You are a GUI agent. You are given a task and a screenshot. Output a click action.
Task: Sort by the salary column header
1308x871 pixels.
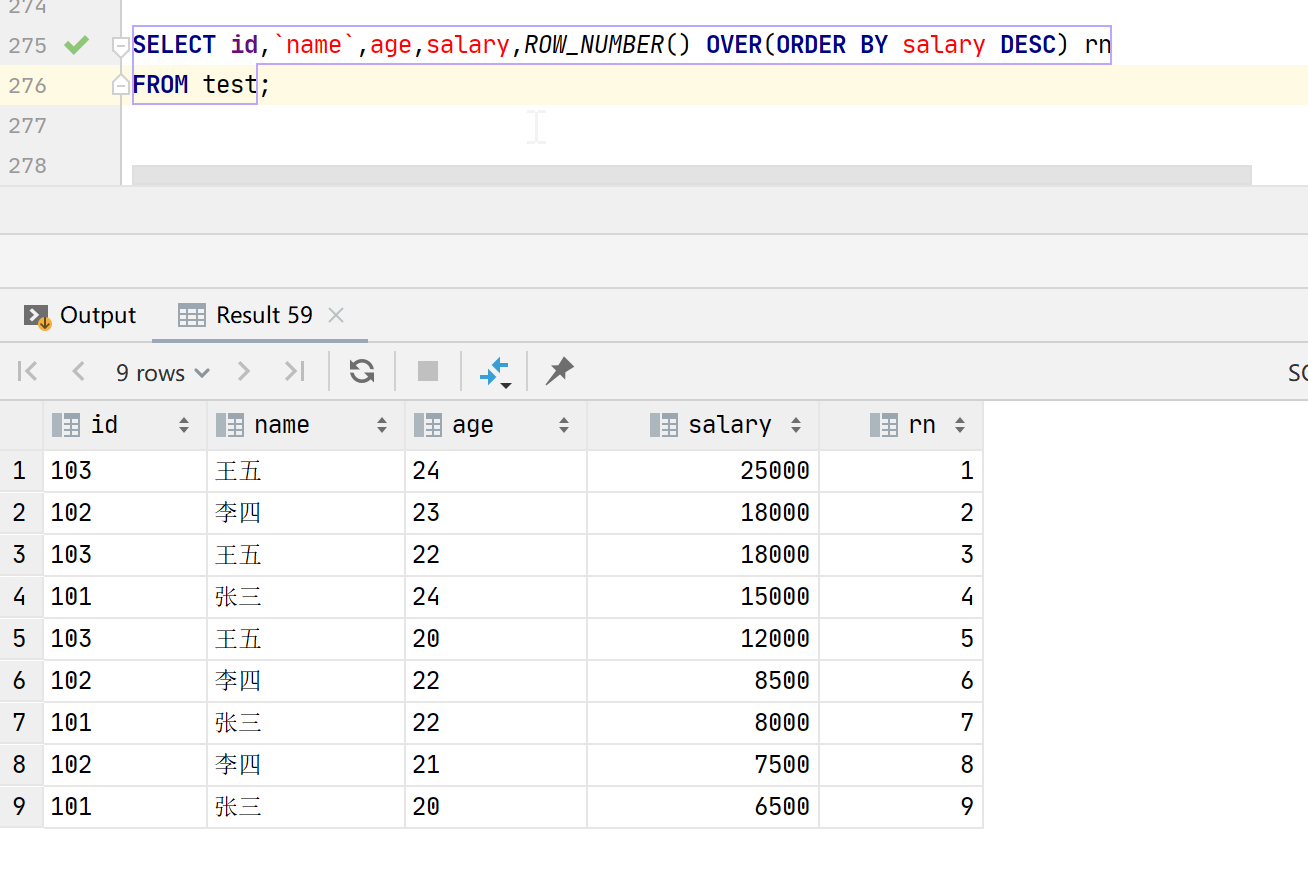[x=729, y=425]
